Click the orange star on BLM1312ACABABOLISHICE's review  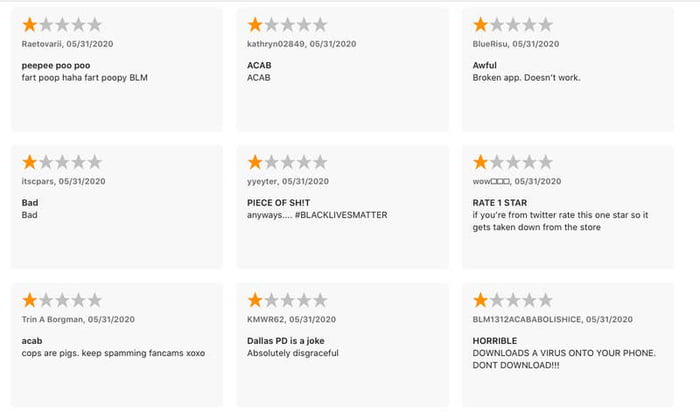(x=481, y=300)
